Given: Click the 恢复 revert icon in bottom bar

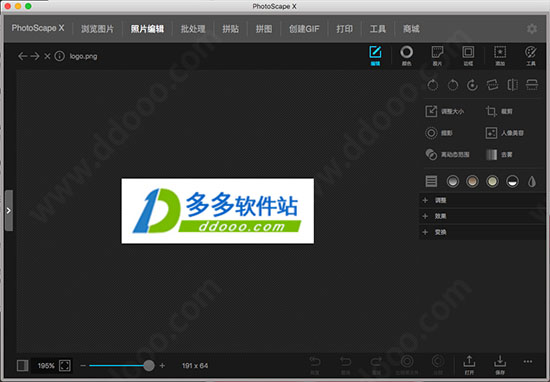Looking at the screenshot, I should pos(315,365).
